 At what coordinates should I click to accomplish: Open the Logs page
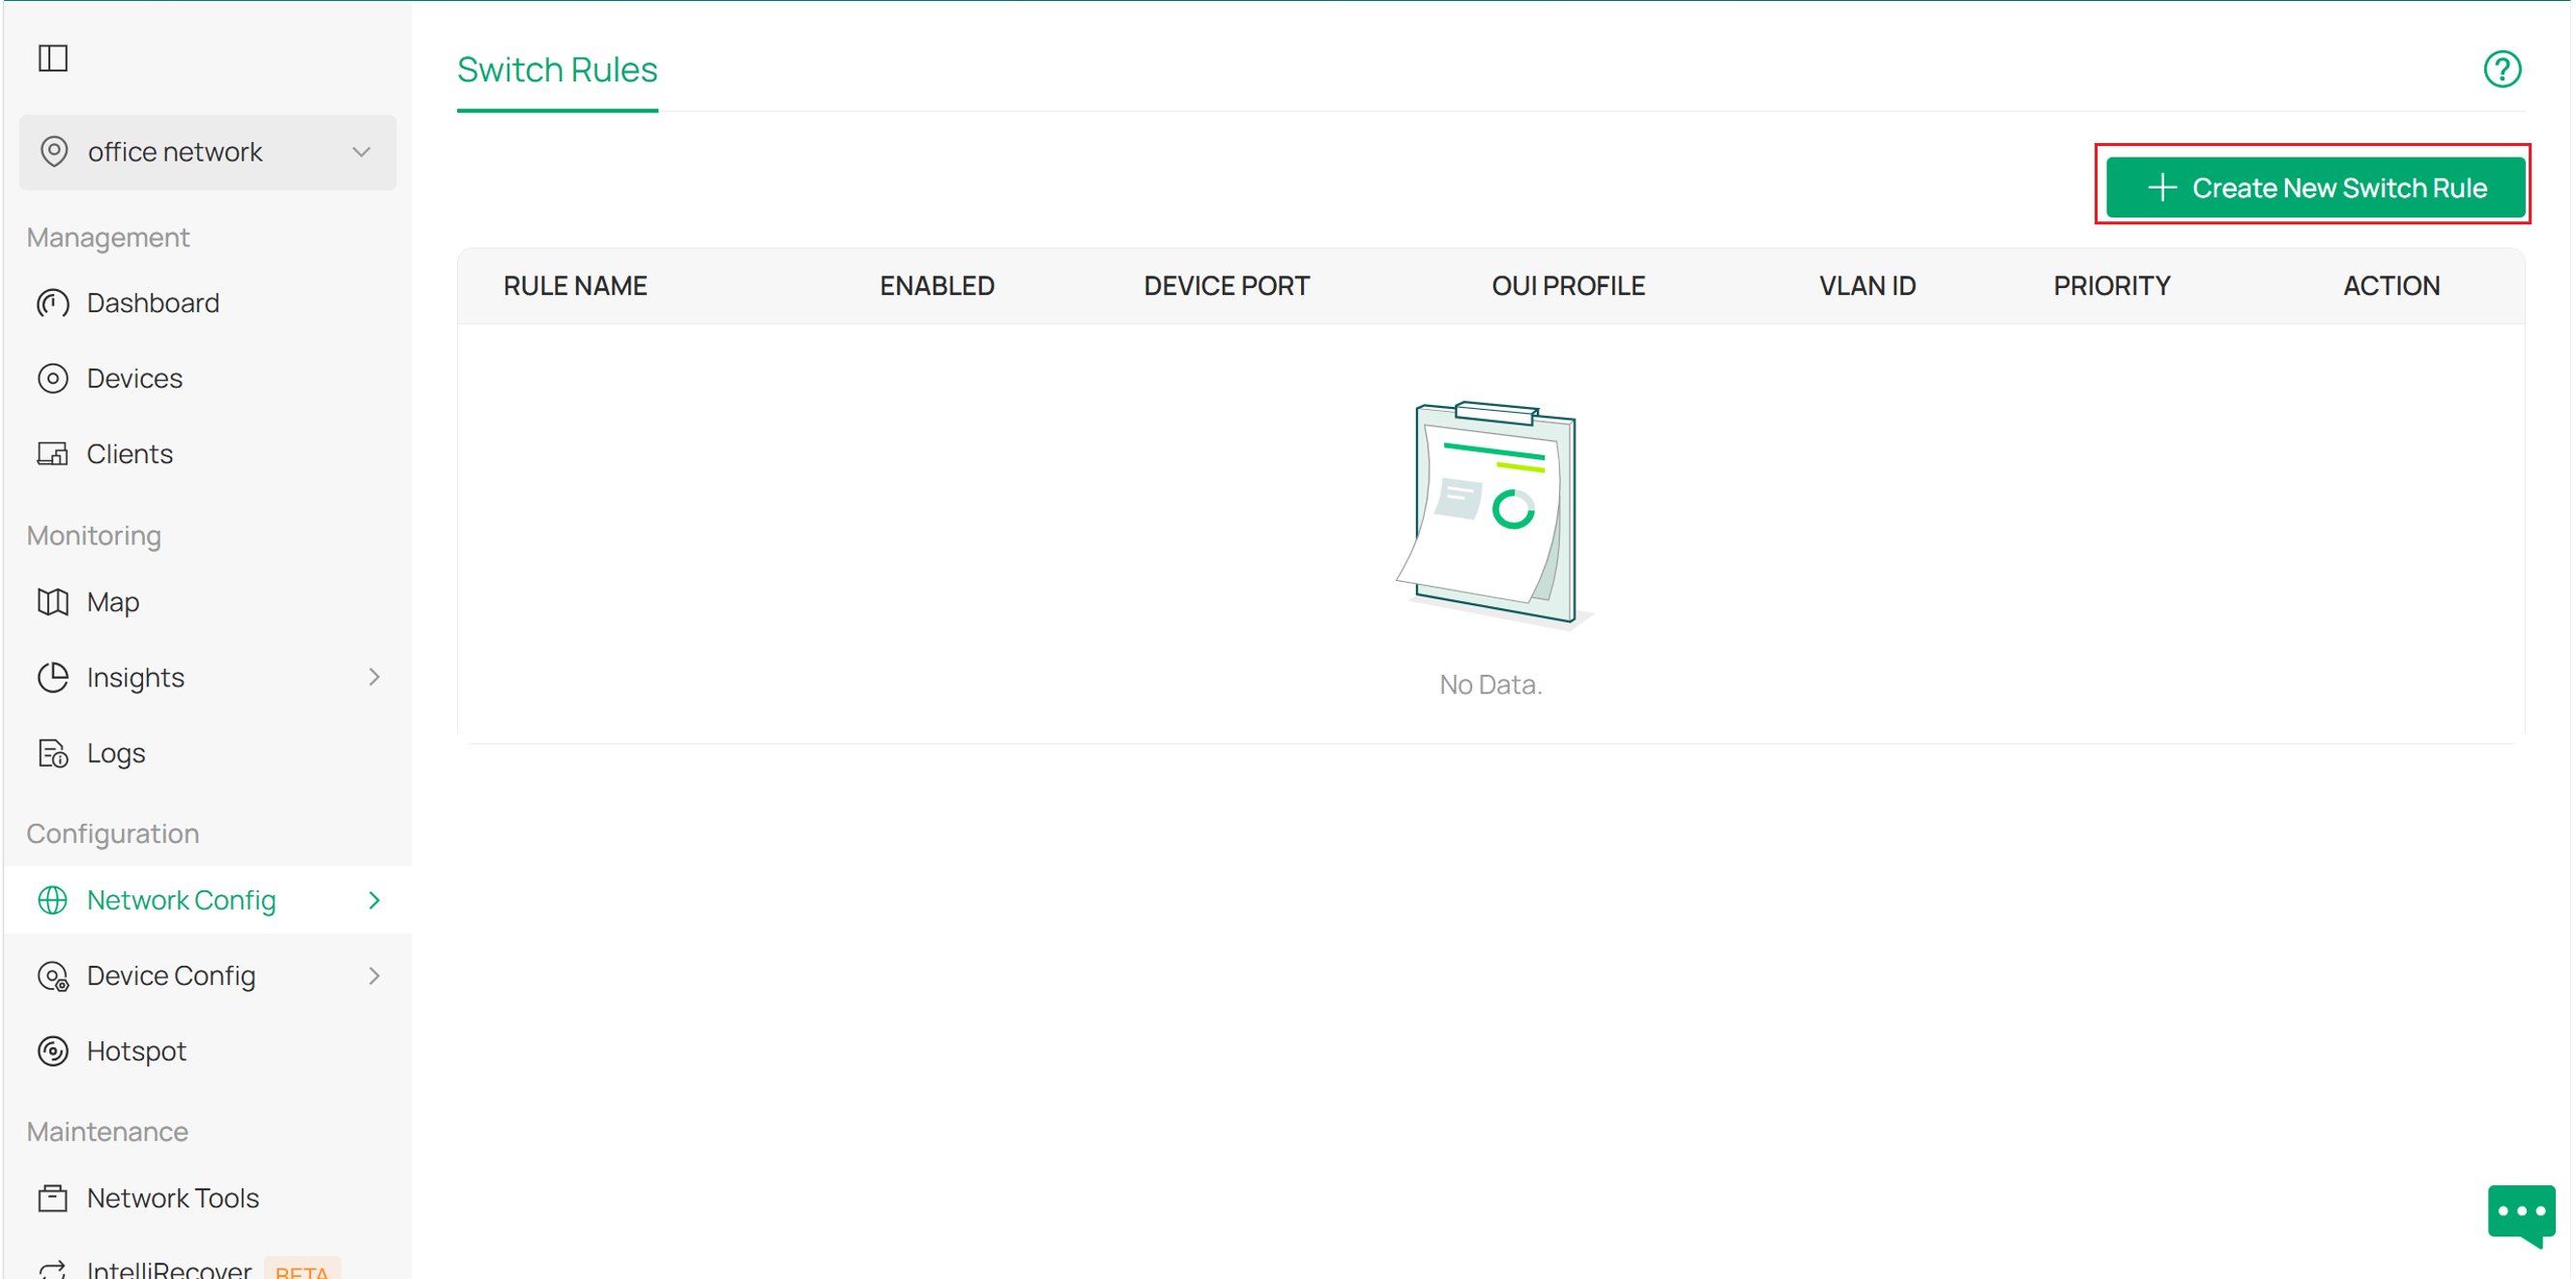pos(116,753)
